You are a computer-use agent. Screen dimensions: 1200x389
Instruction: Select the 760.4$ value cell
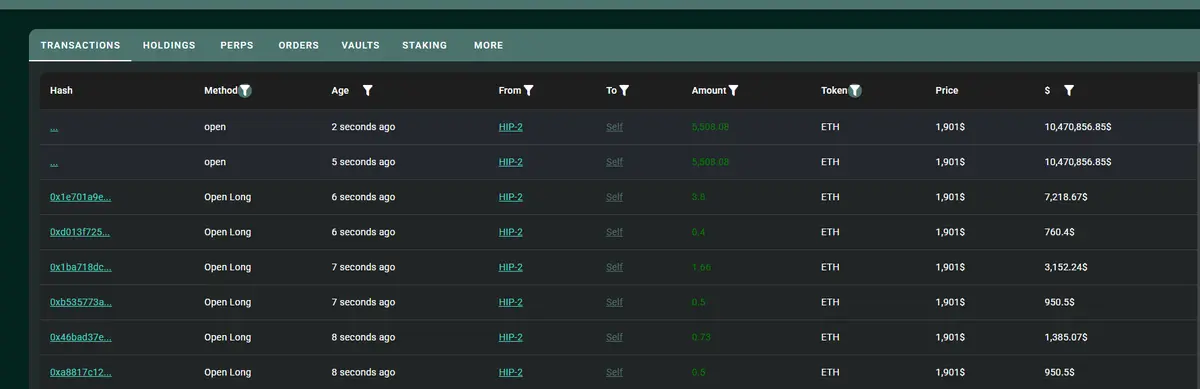pyautogui.click(x=1061, y=232)
